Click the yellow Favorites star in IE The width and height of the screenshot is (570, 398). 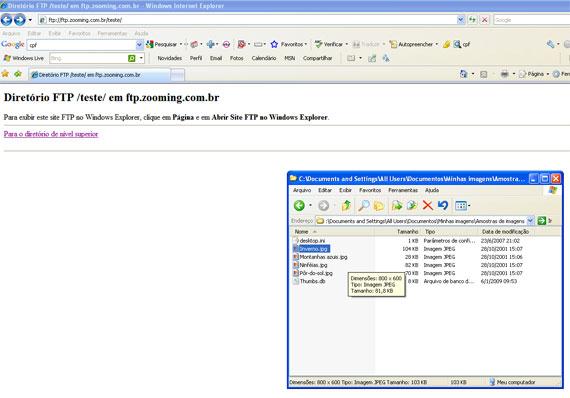click(5, 74)
